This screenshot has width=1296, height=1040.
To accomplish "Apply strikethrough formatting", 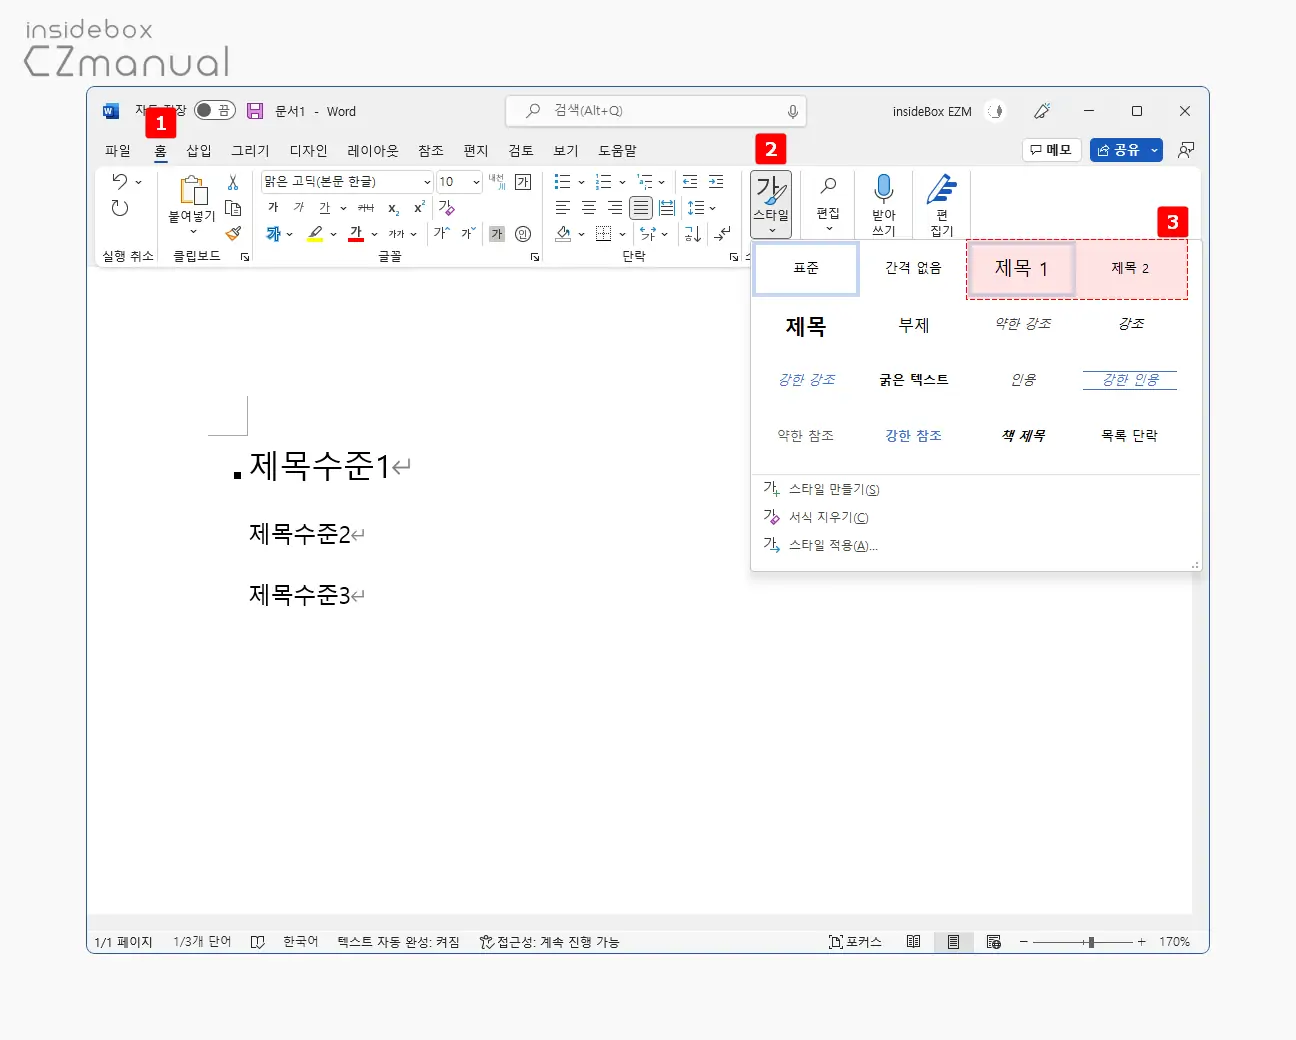I will (366, 208).
